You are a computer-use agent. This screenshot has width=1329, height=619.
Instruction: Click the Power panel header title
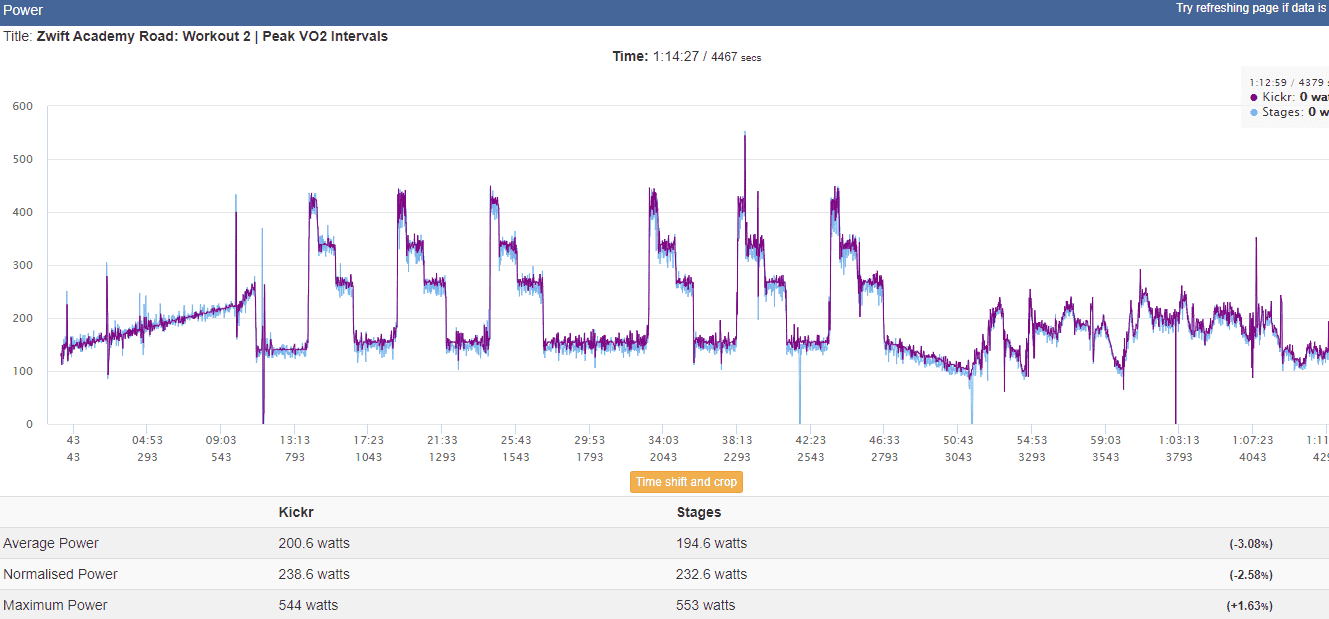[x=24, y=11]
